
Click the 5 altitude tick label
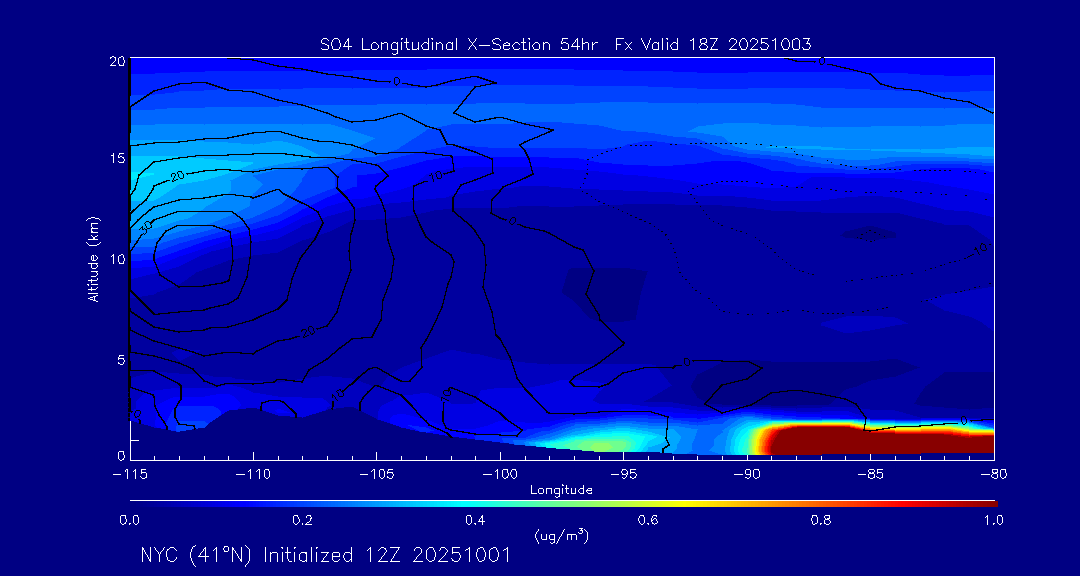119,358
